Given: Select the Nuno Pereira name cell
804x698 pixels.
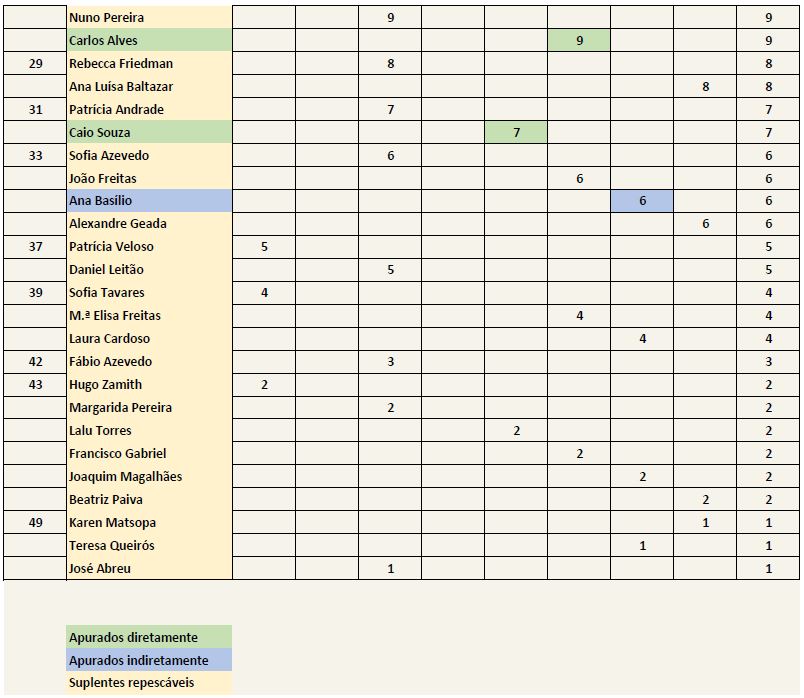Looking at the screenshot, I should pos(149,17).
